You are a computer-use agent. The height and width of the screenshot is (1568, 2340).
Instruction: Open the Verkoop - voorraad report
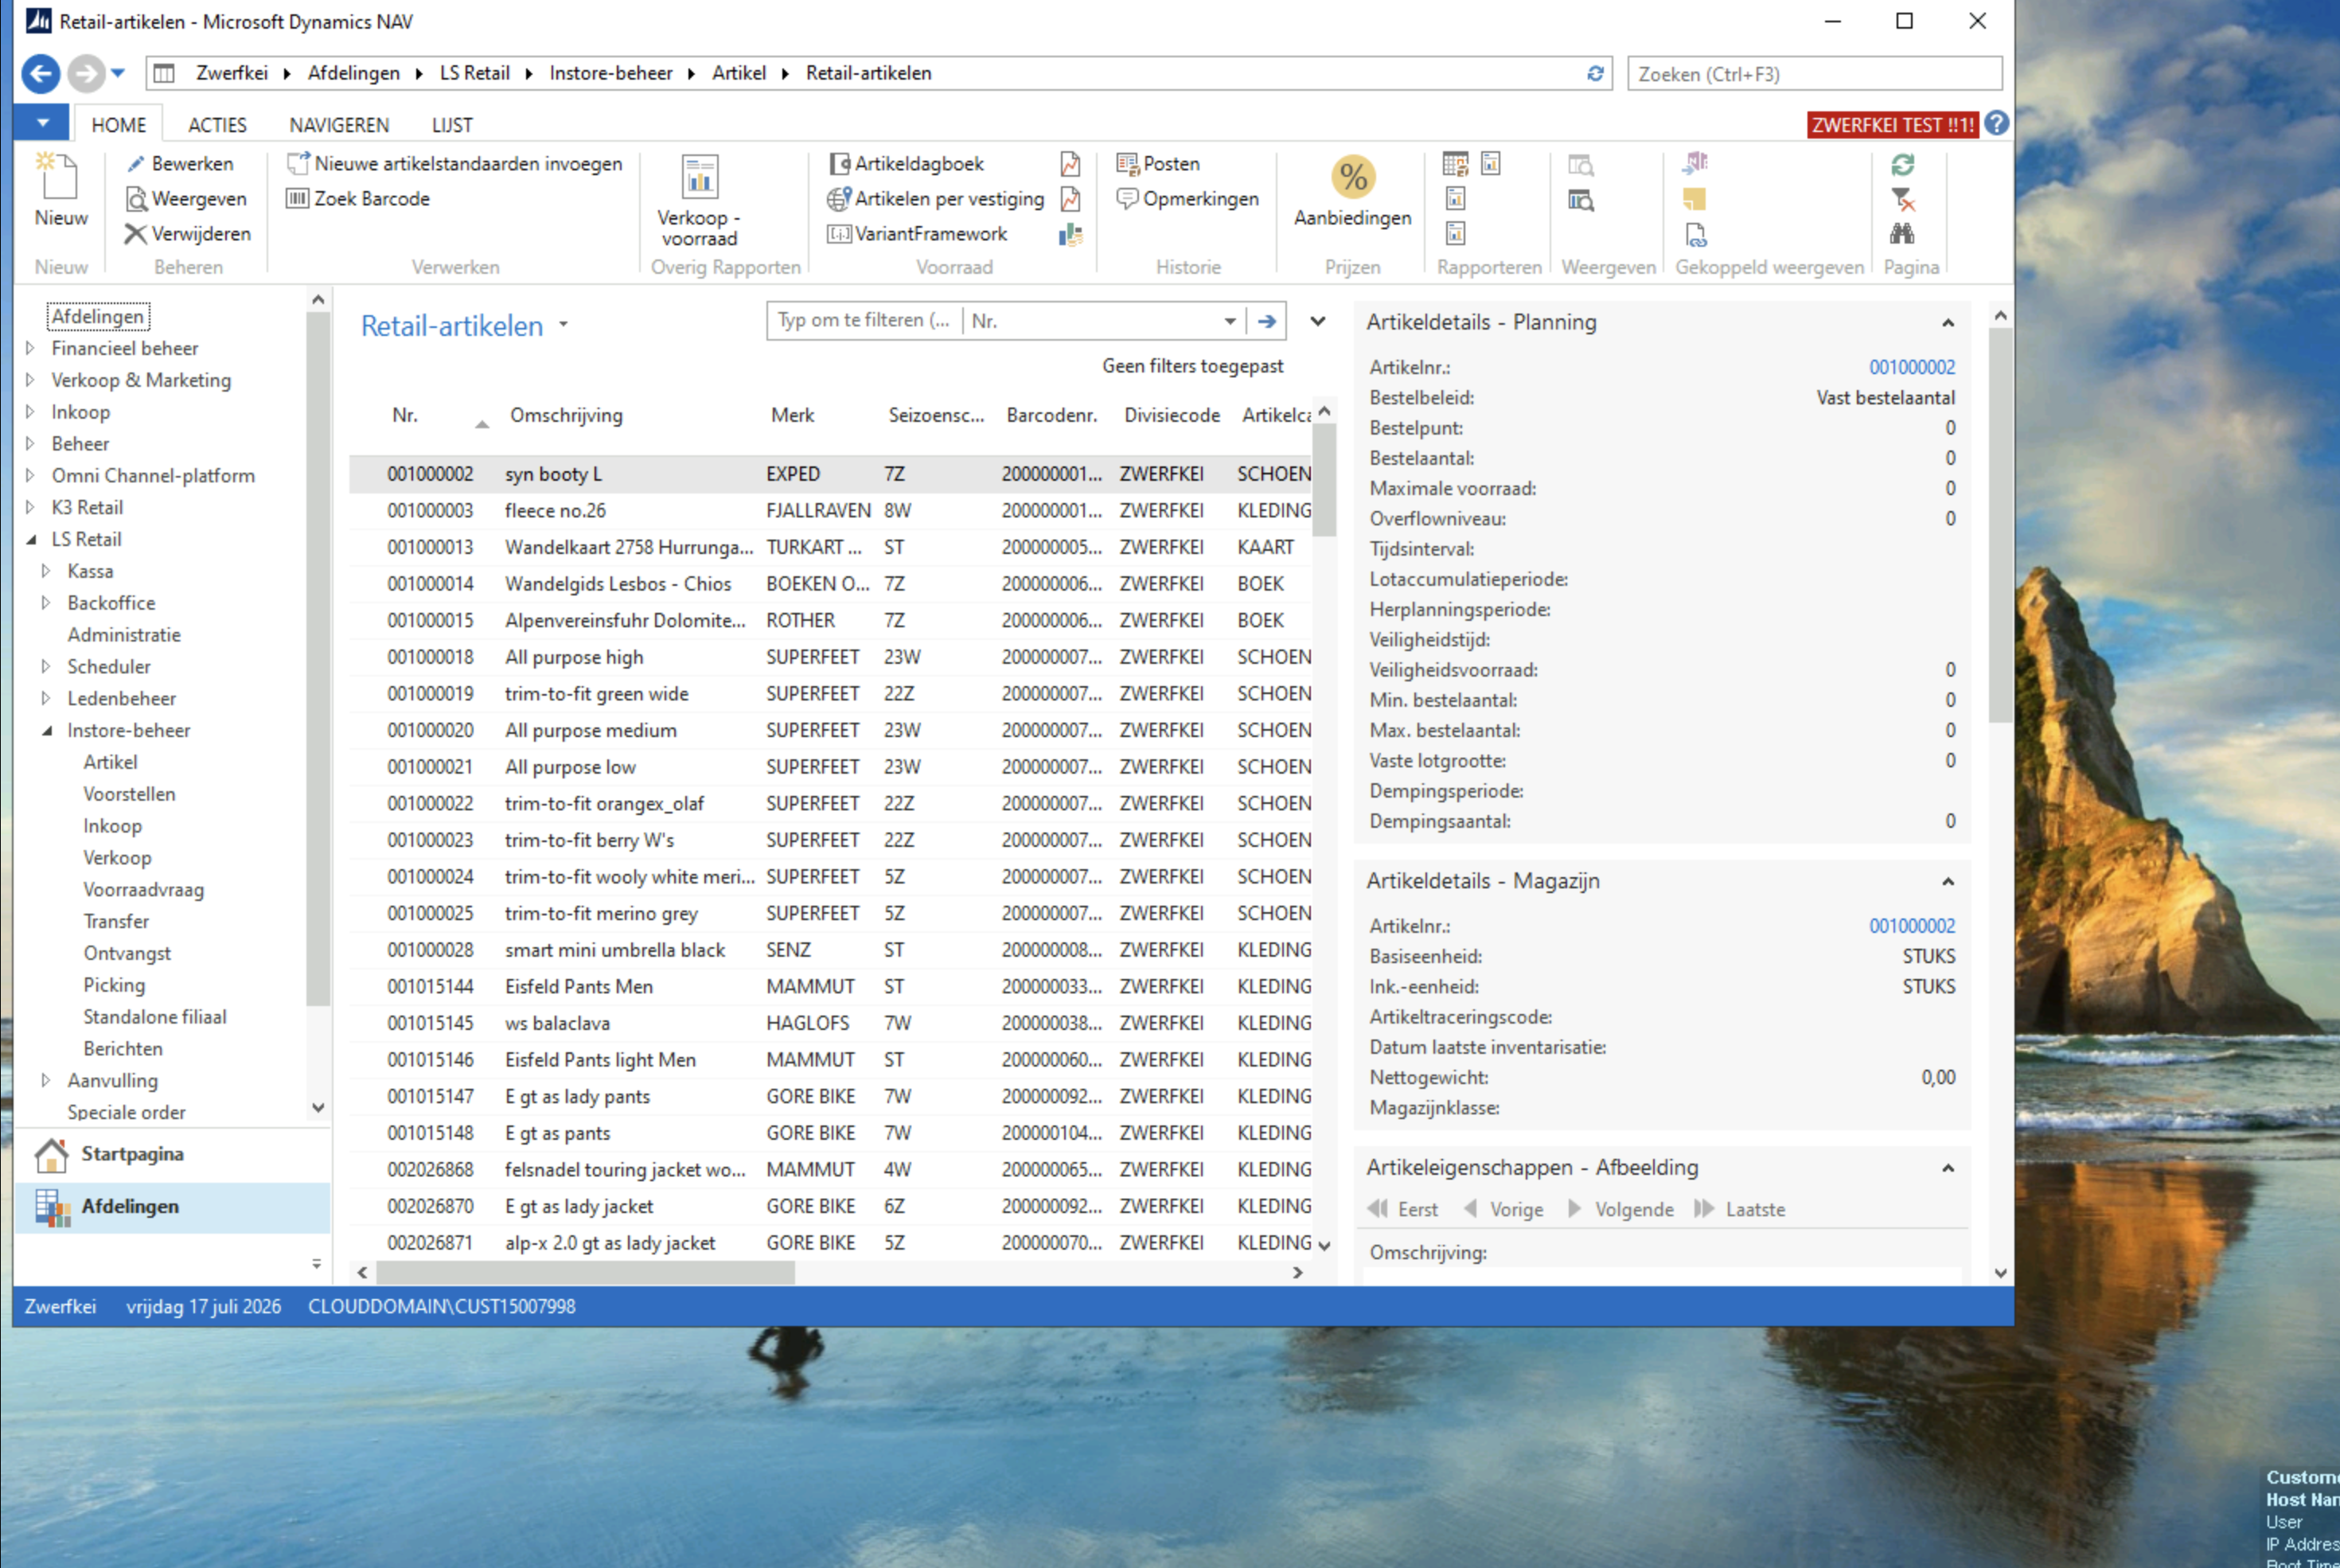coord(699,200)
